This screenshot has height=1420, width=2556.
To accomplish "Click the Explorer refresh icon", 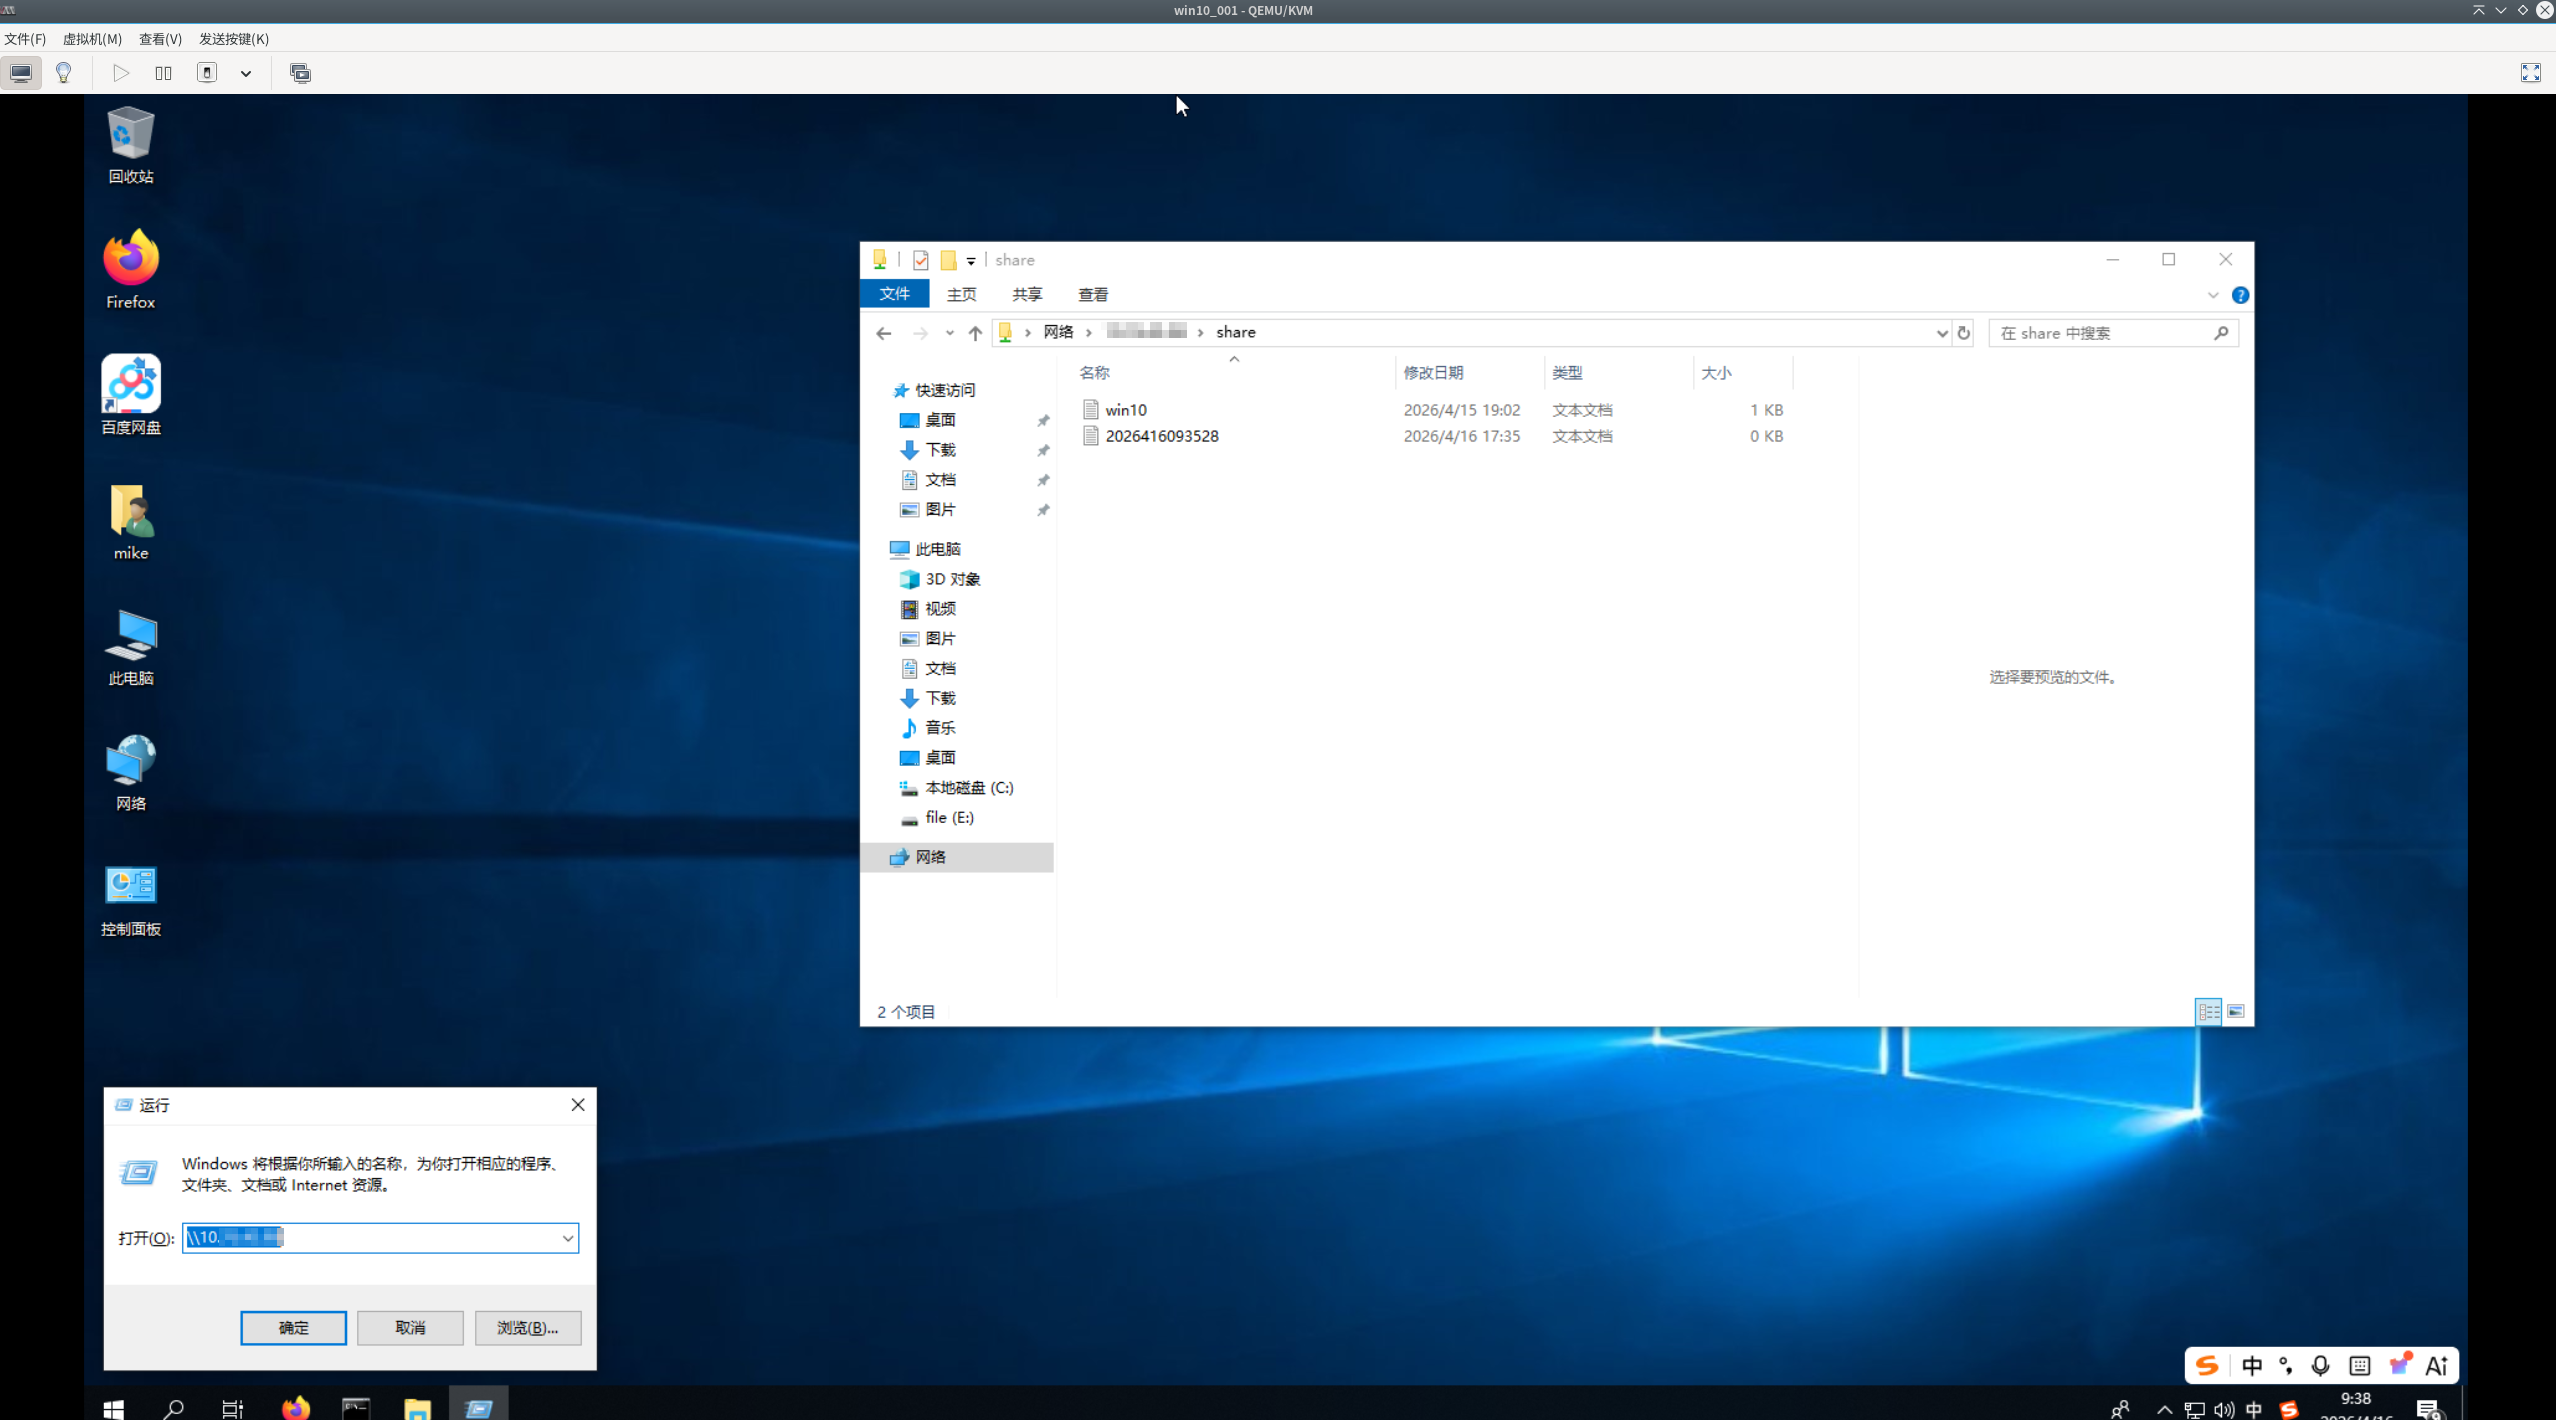I will [1963, 333].
